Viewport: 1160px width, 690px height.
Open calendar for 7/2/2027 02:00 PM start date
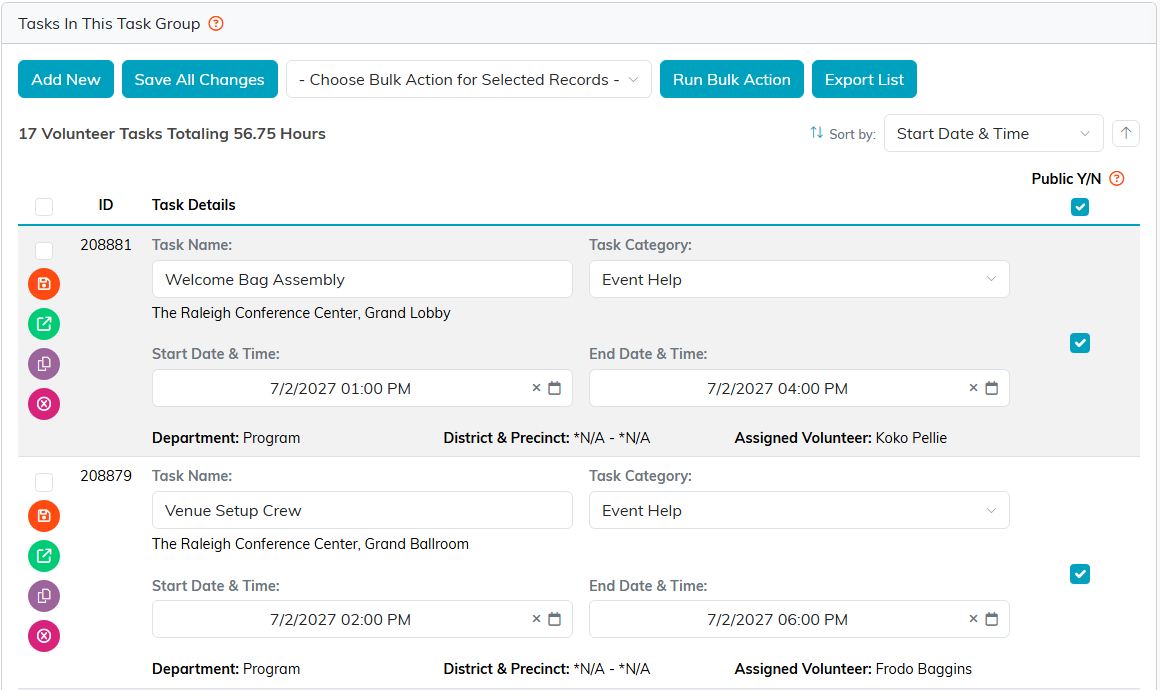(x=555, y=619)
